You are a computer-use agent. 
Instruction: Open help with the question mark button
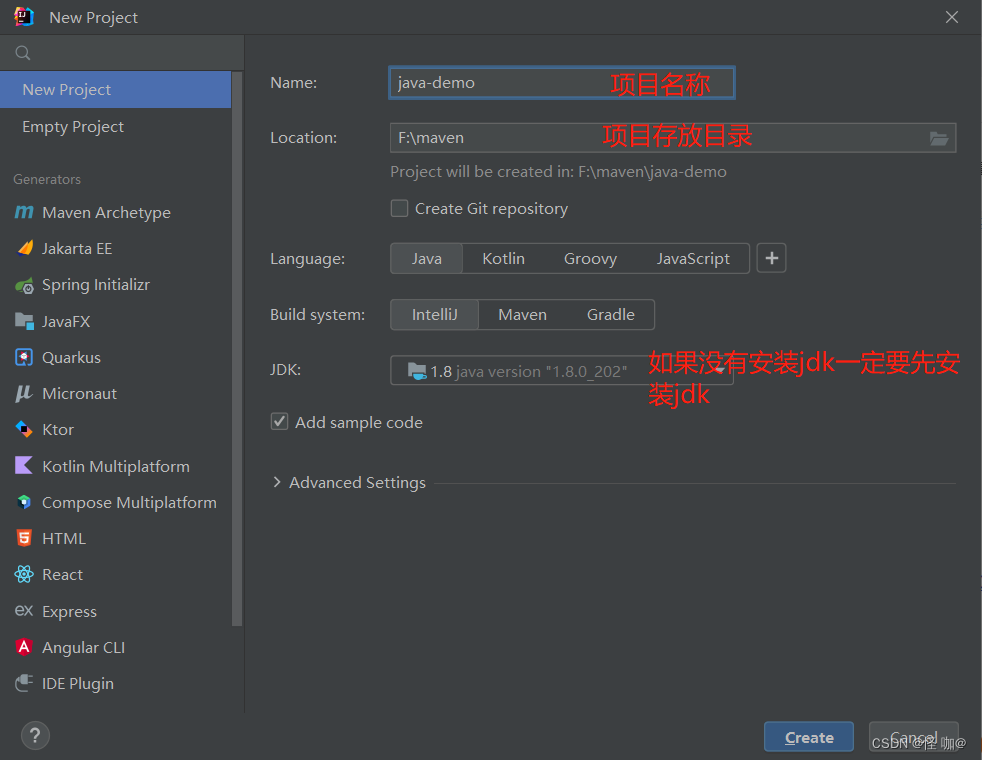click(35, 736)
